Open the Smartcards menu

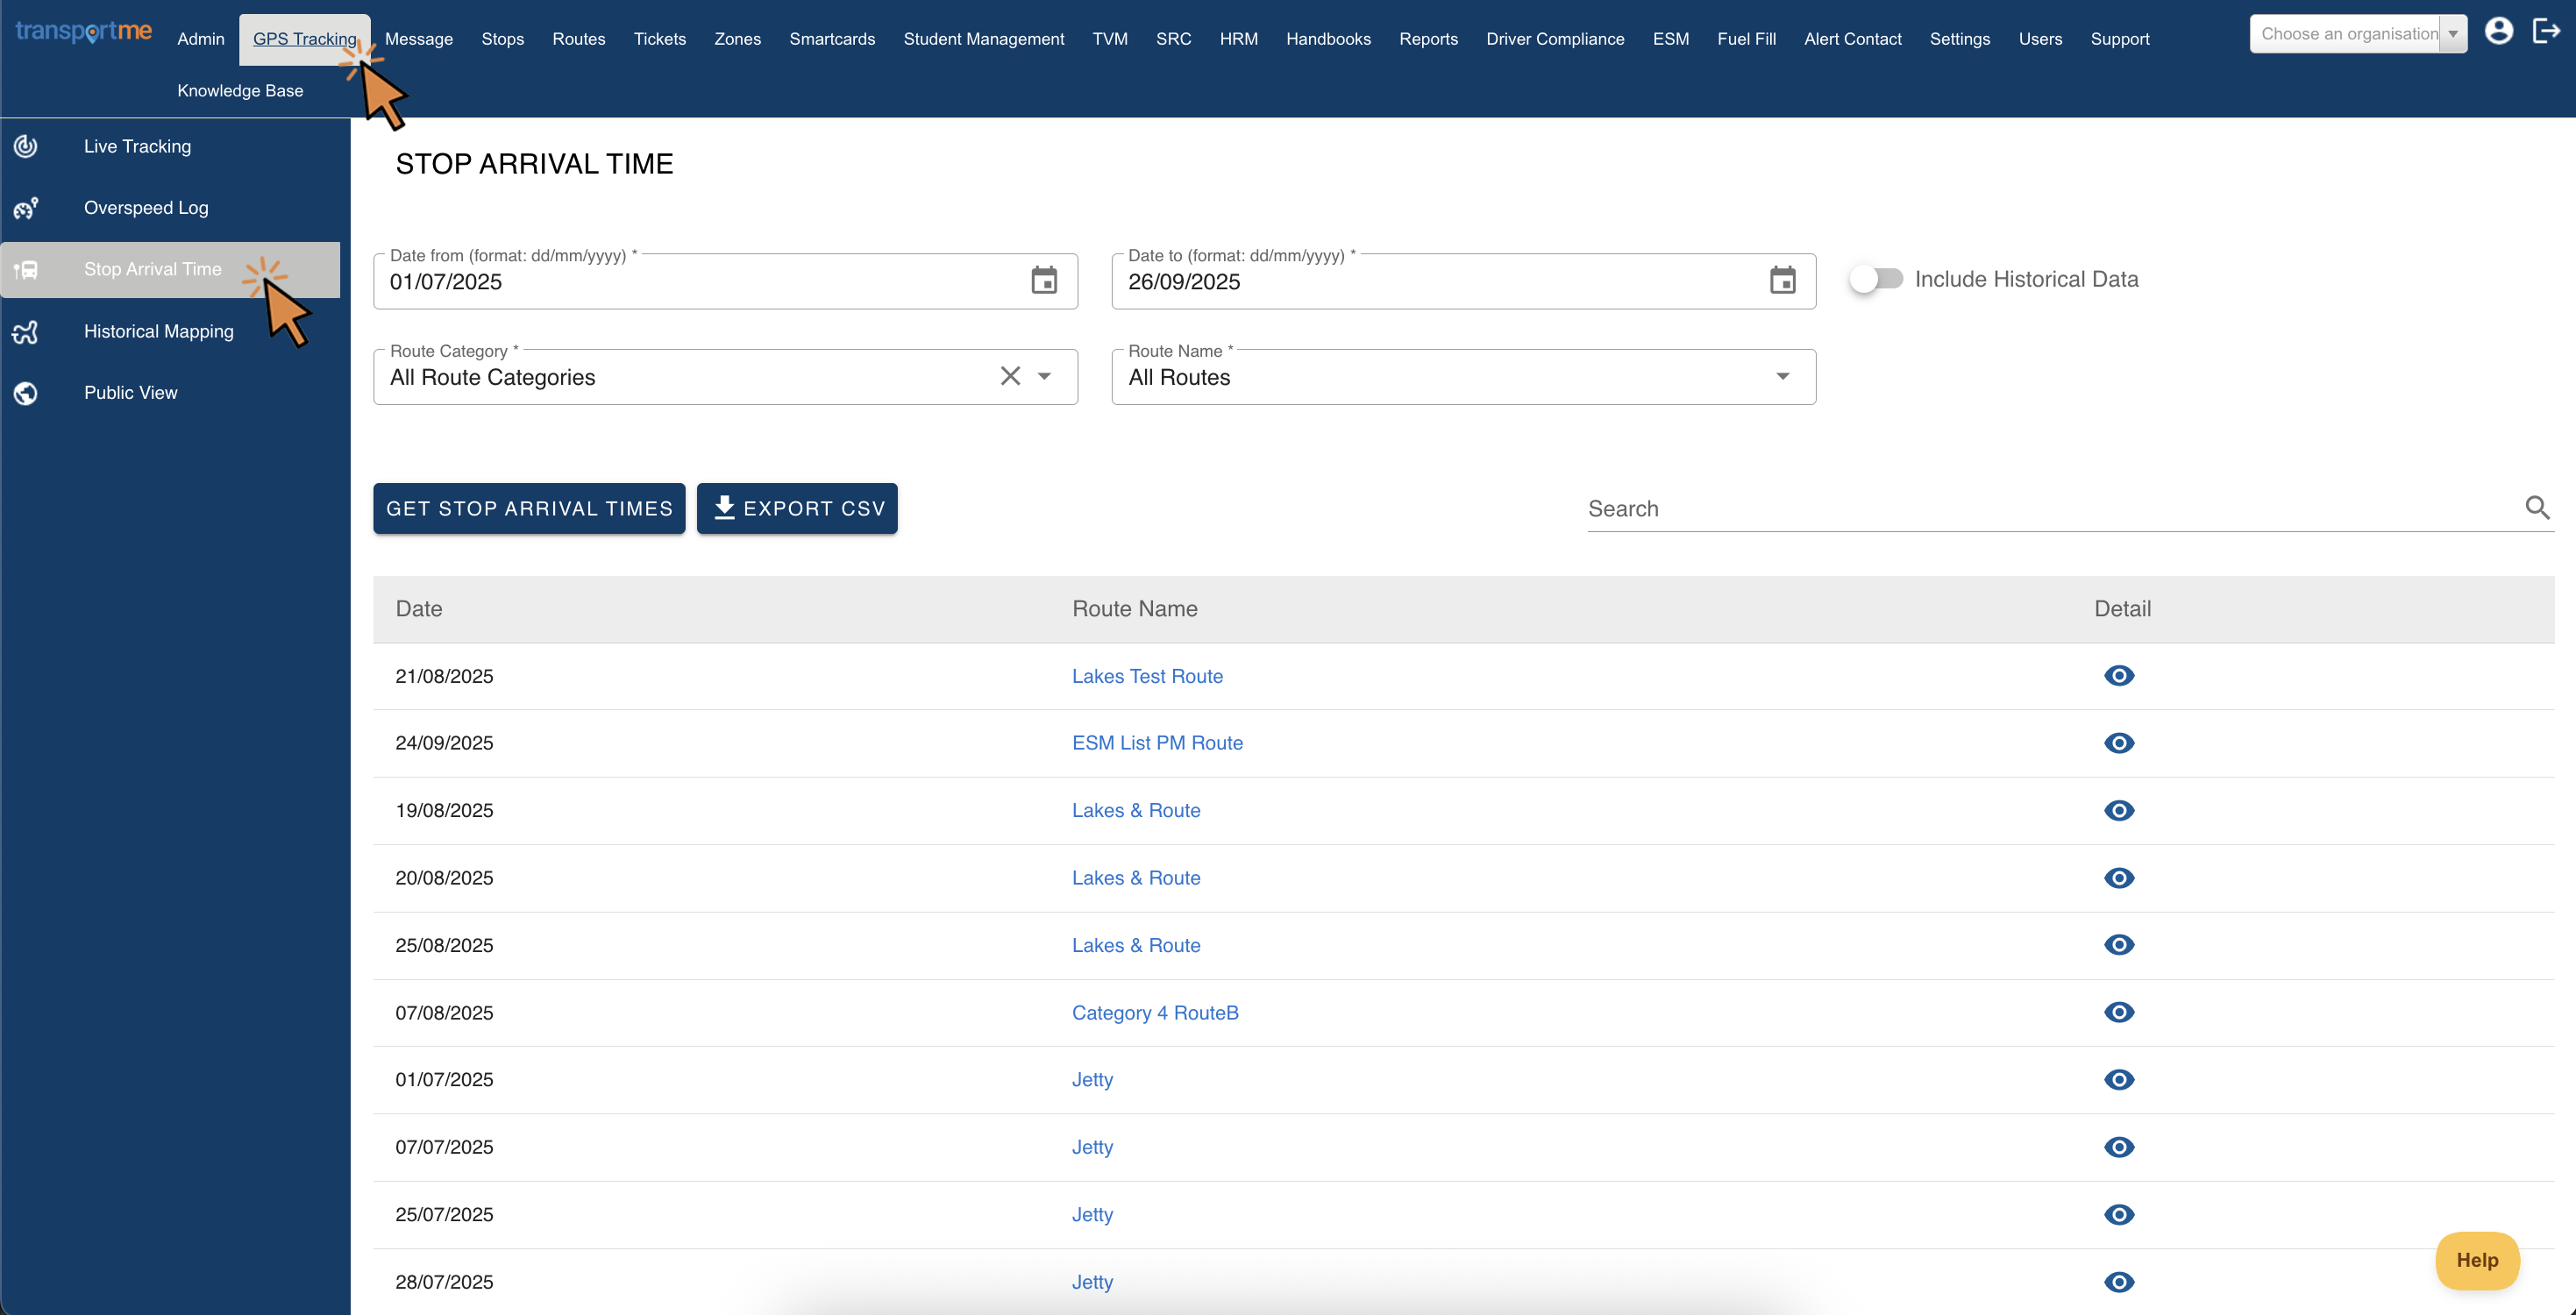tap(832, 39)
